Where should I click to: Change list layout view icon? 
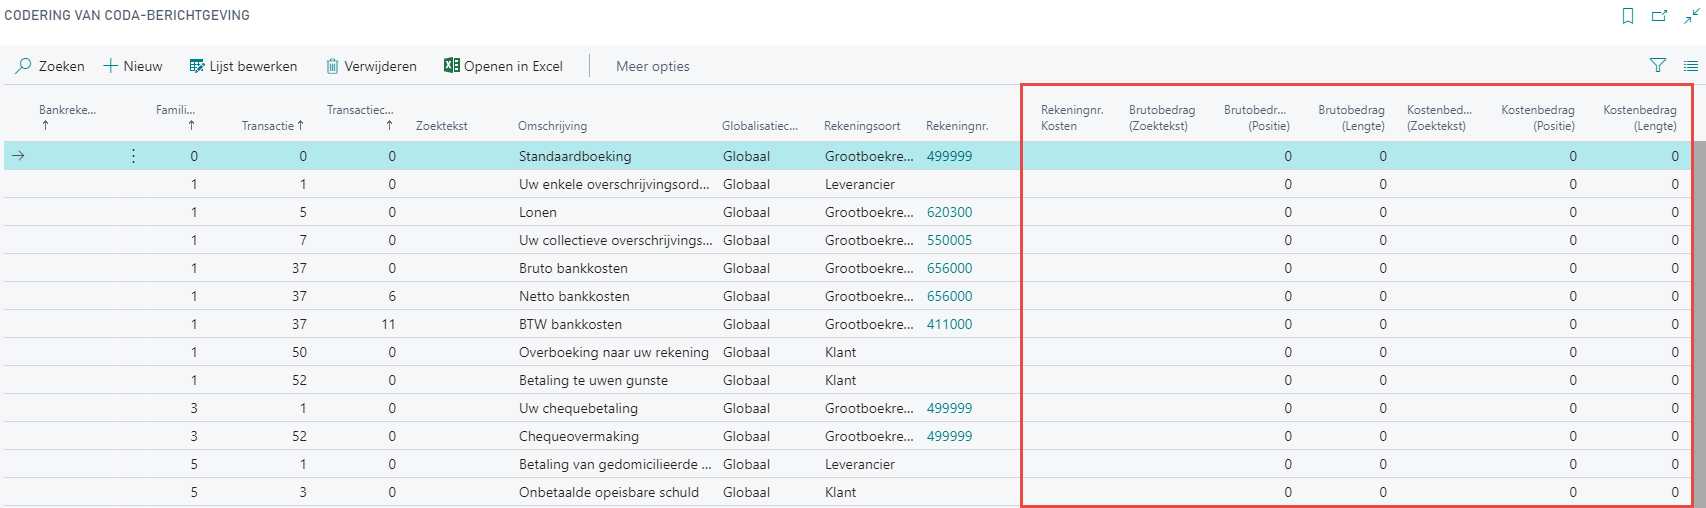point(1690,66)
